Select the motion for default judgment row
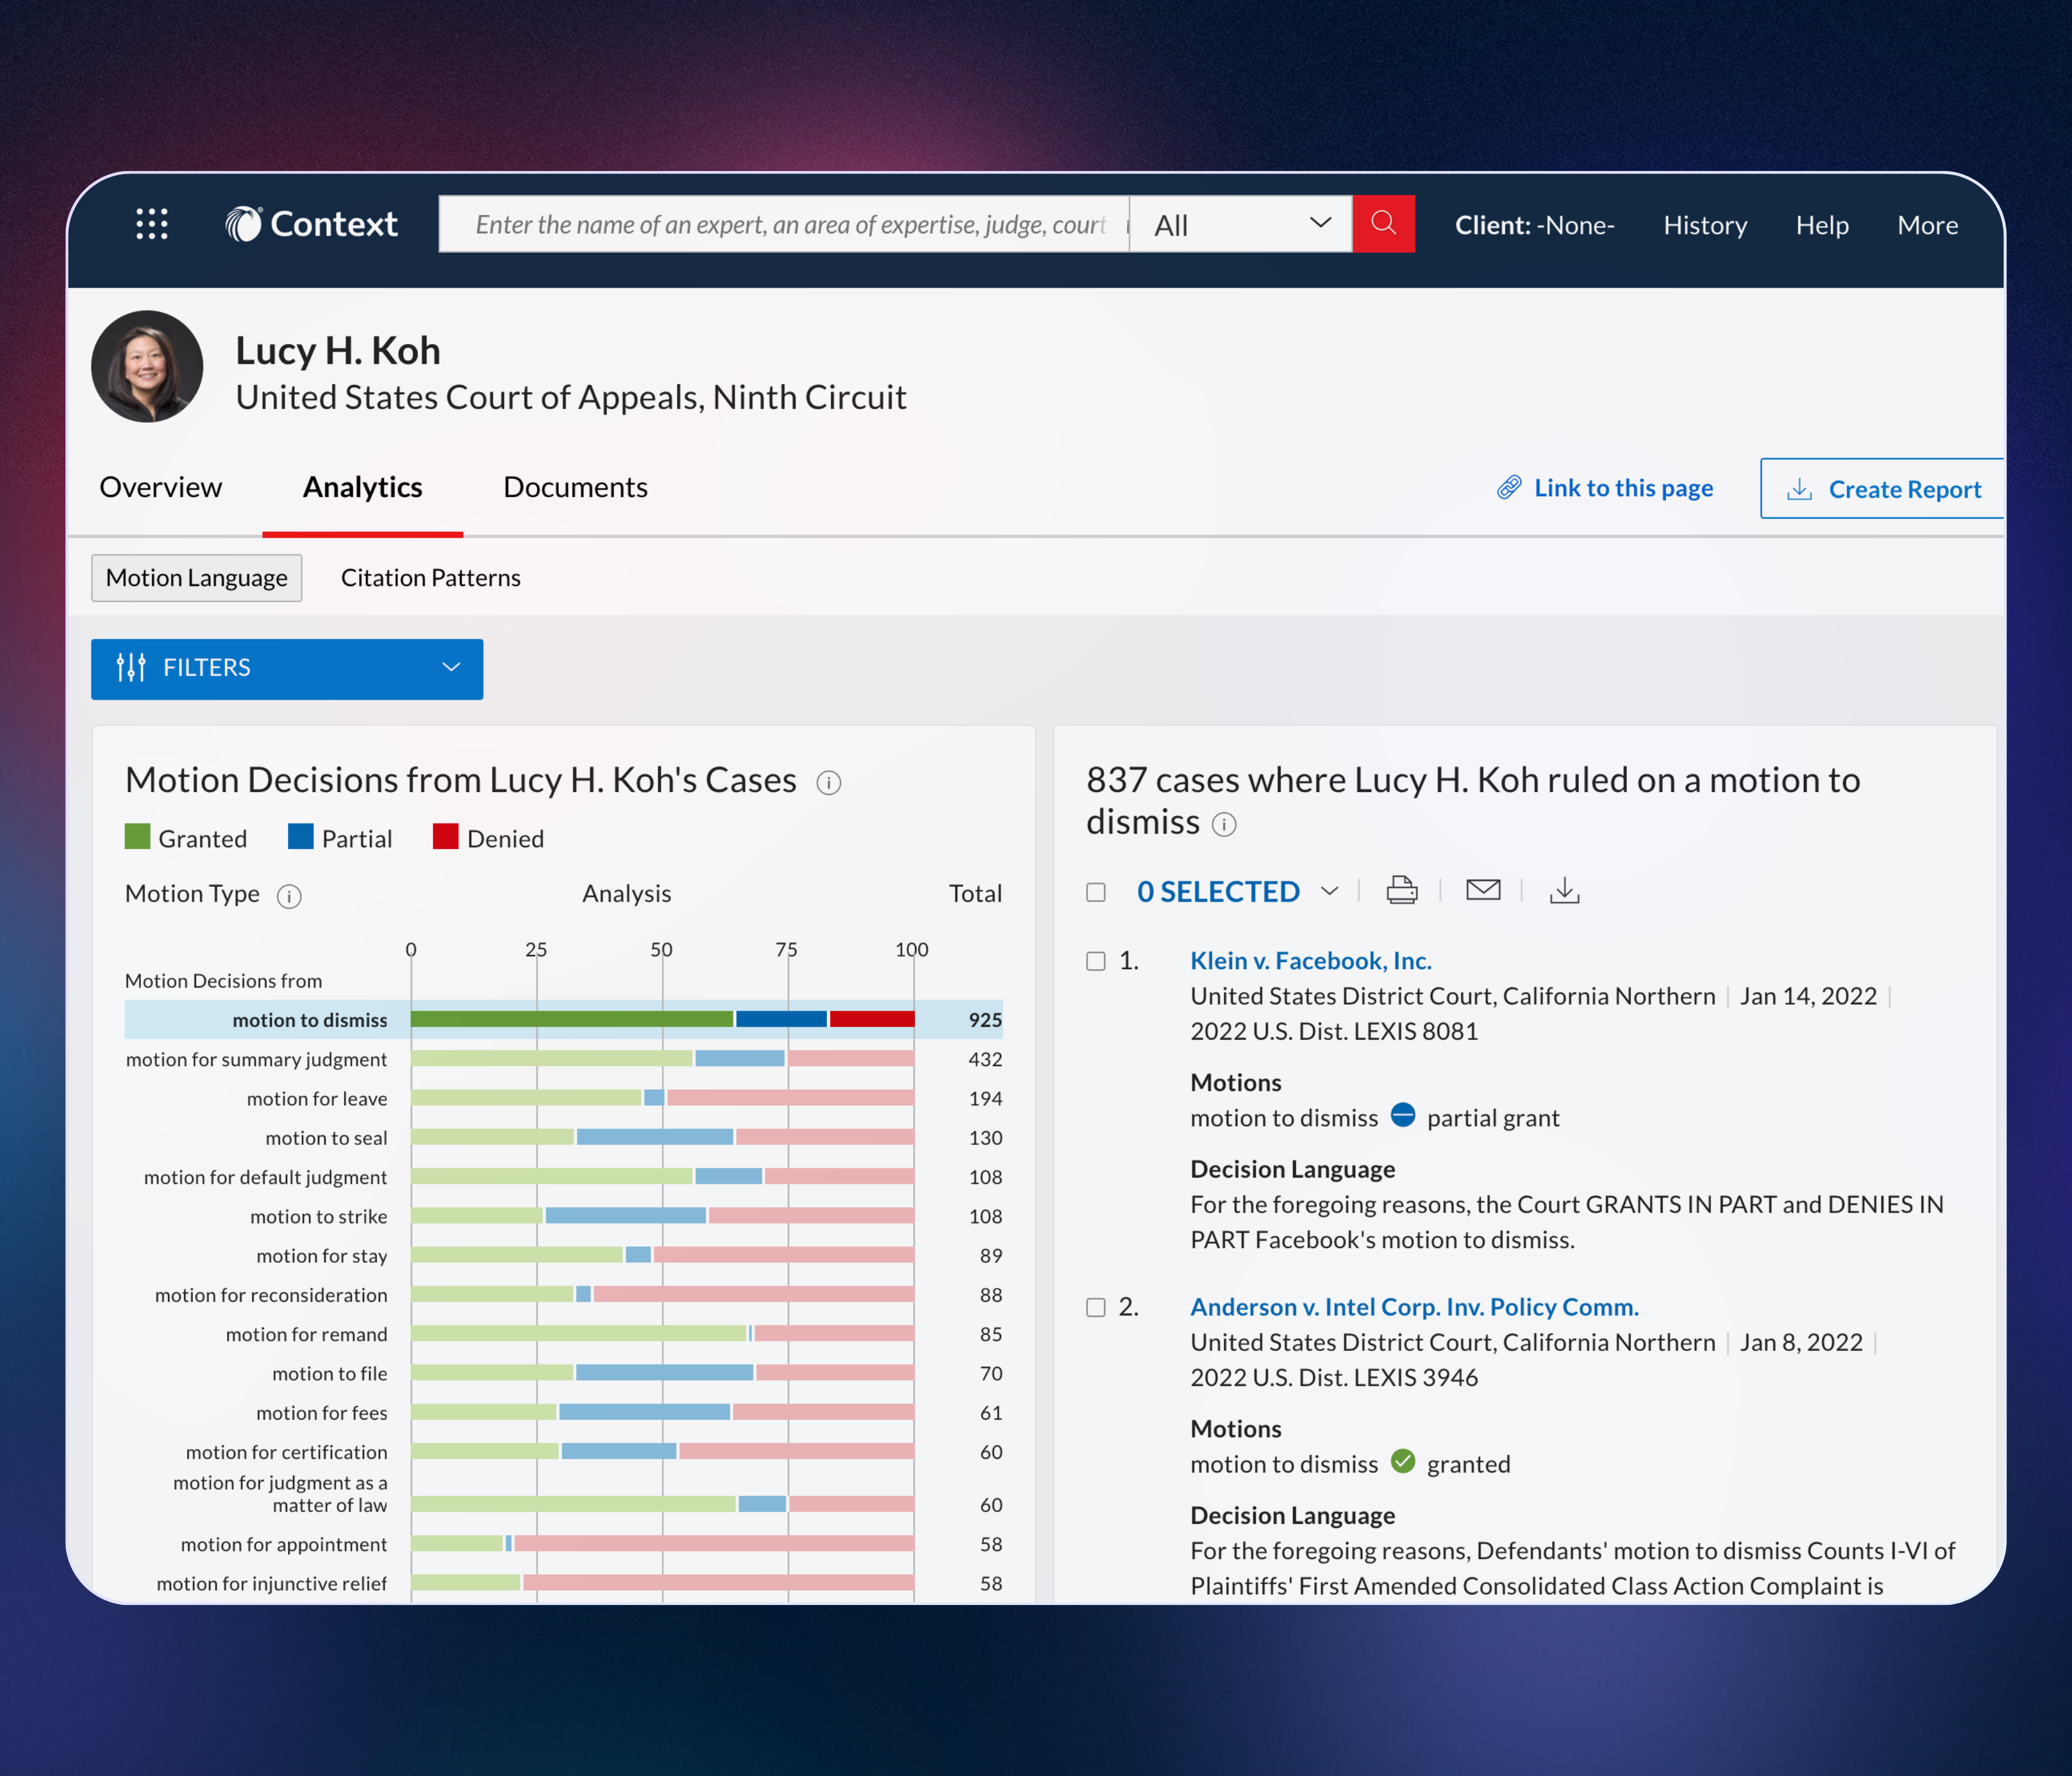 coord(563,1177)
